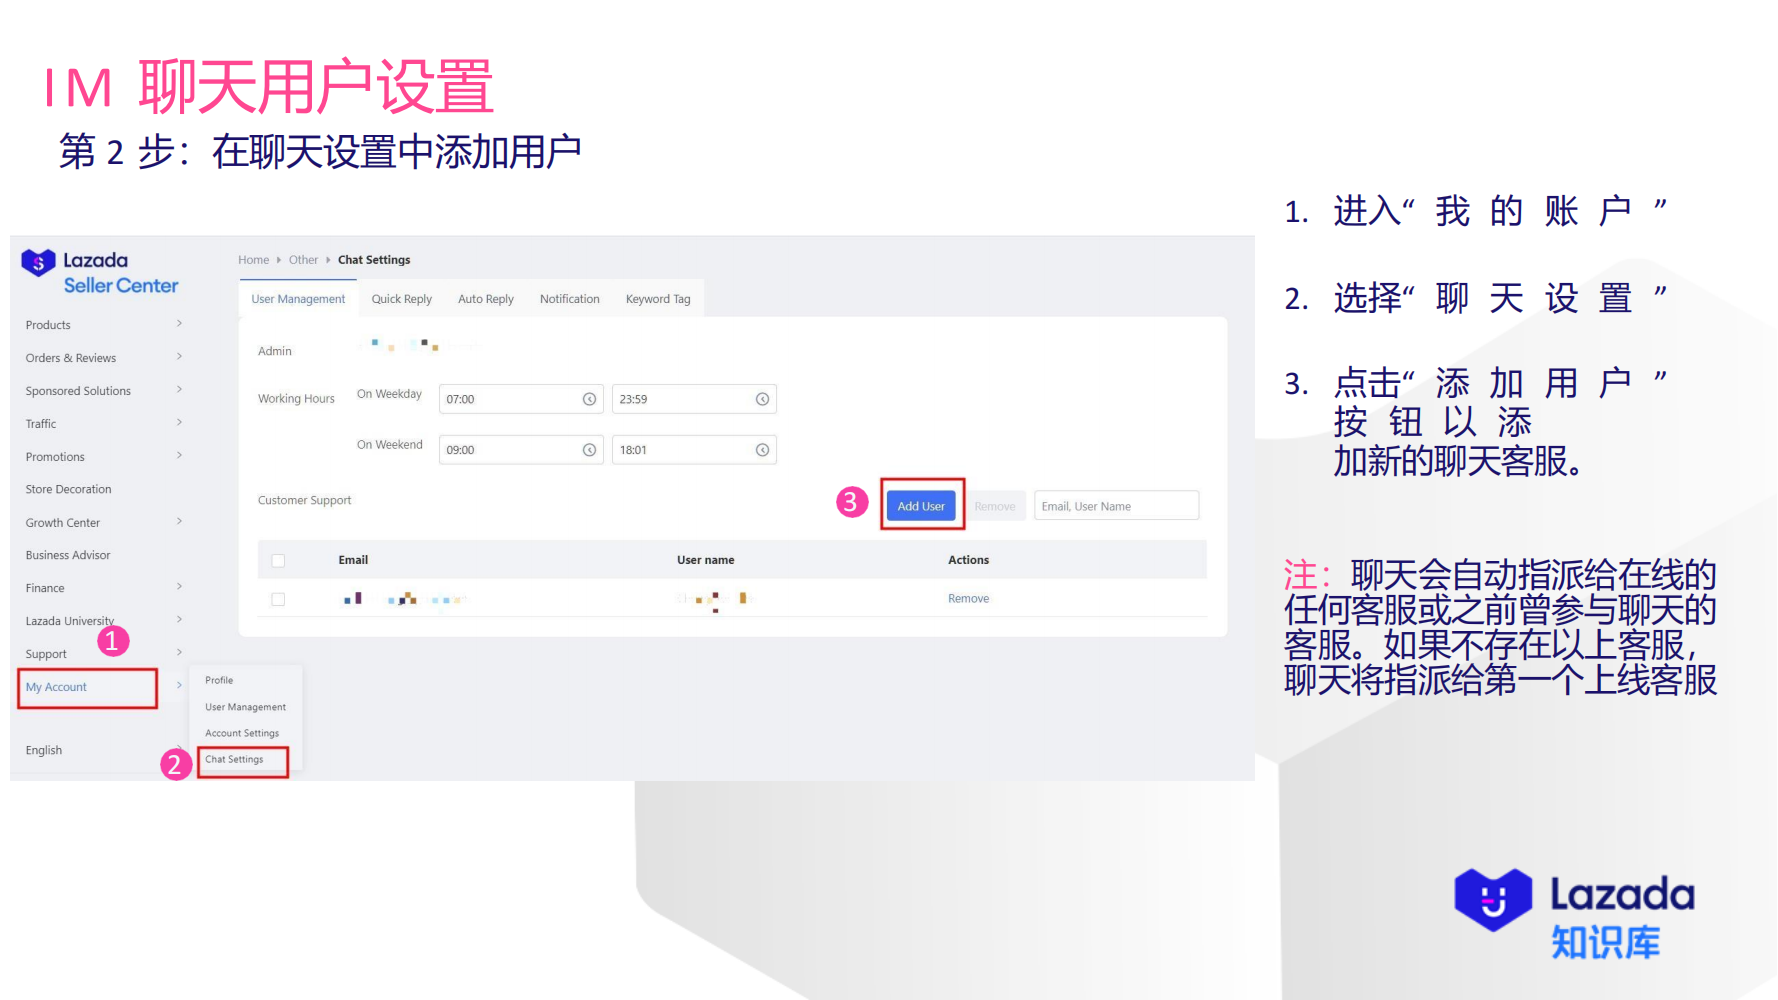Click the English language selector
The image size is (1778, 1000).
(44, 751)
